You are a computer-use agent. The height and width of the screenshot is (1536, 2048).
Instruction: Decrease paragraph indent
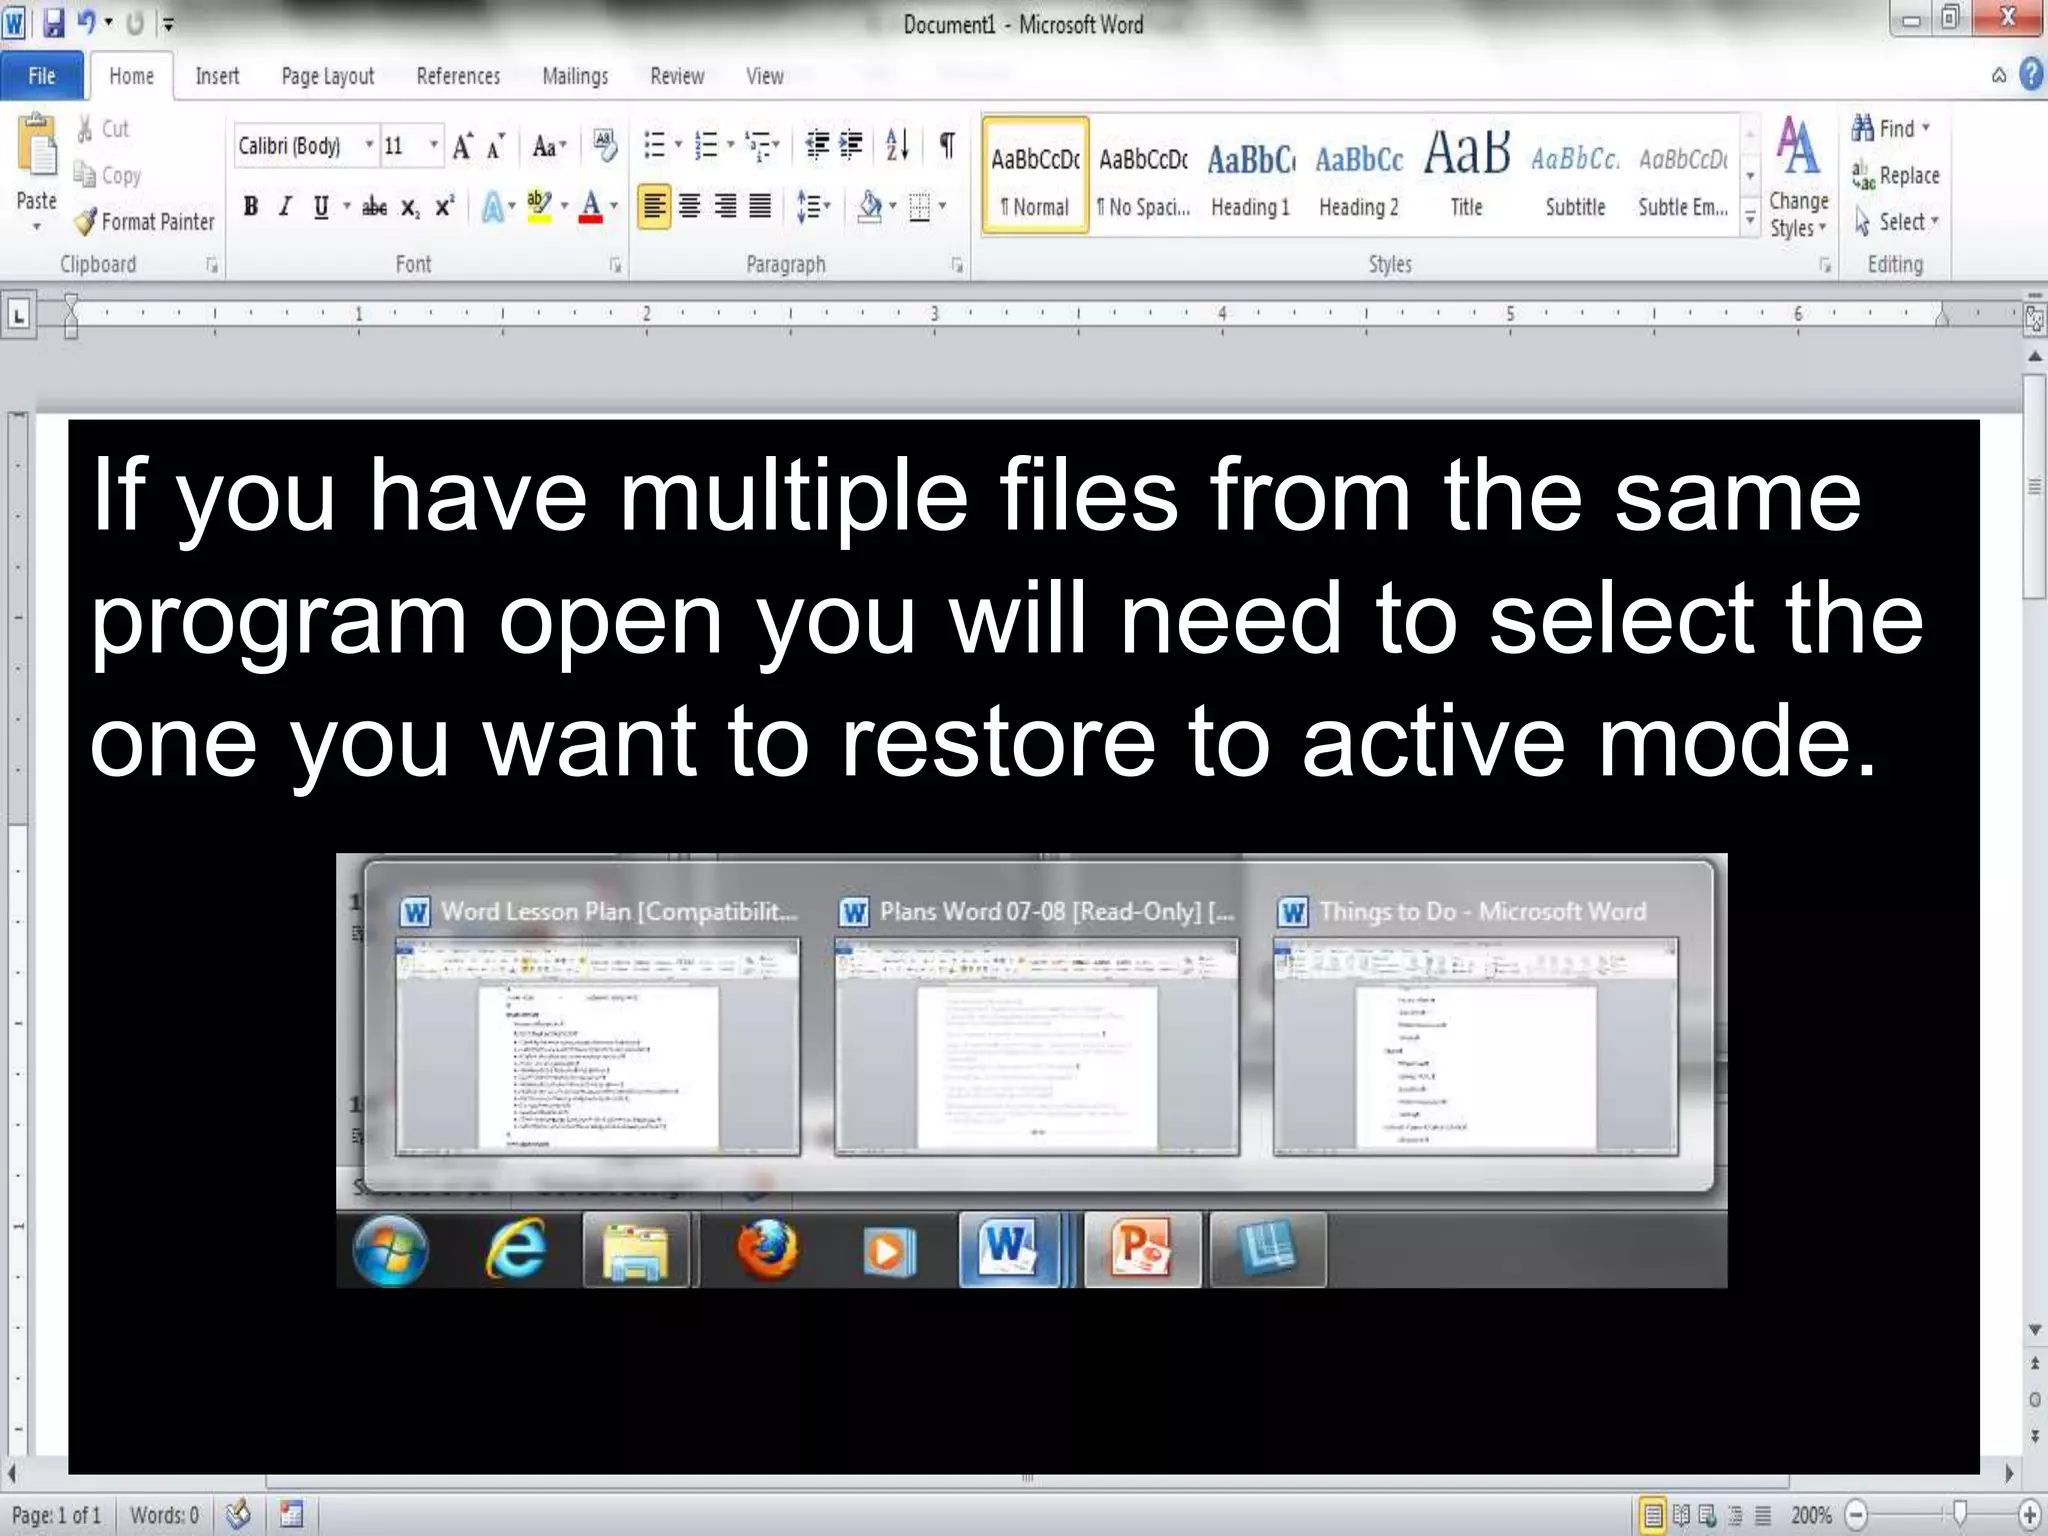coord(817,146)
